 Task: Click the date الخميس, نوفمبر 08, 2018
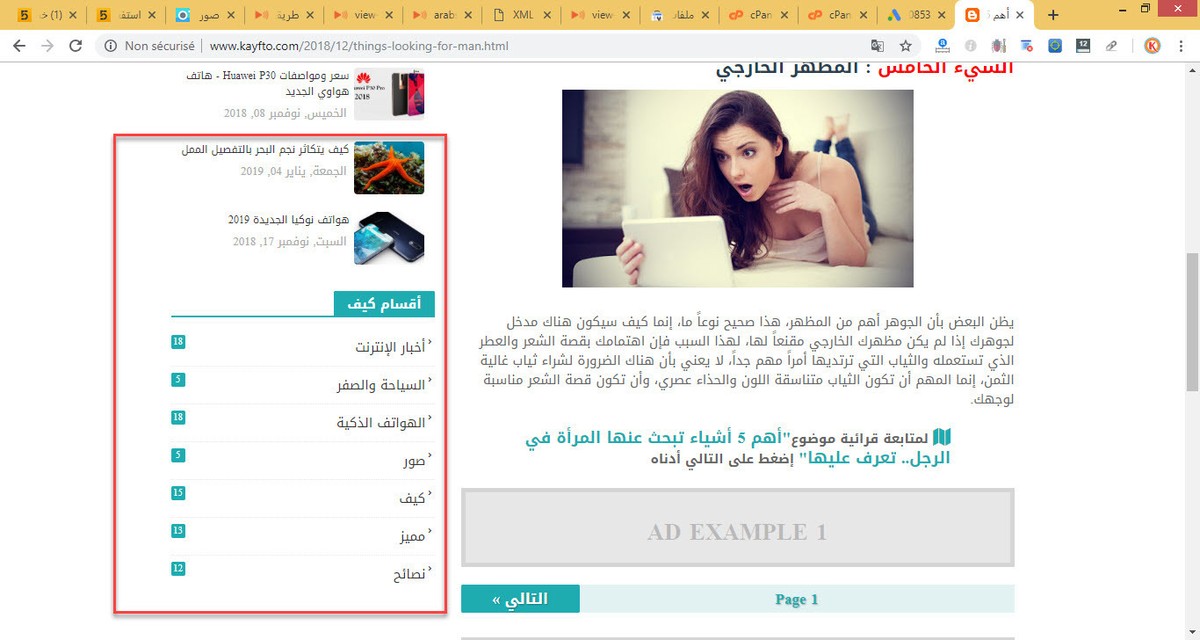coord(286,113)
